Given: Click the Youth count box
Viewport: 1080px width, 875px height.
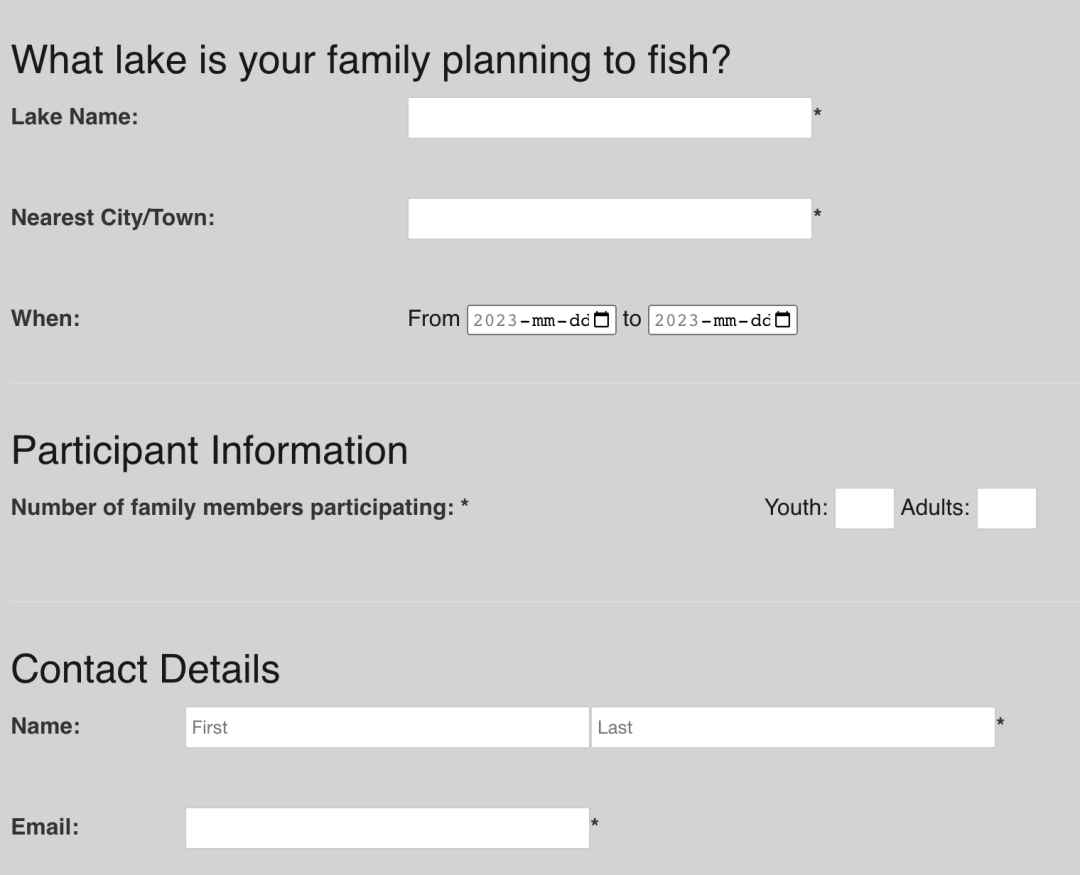Looking at the screenshot, I should coord(864,508).
